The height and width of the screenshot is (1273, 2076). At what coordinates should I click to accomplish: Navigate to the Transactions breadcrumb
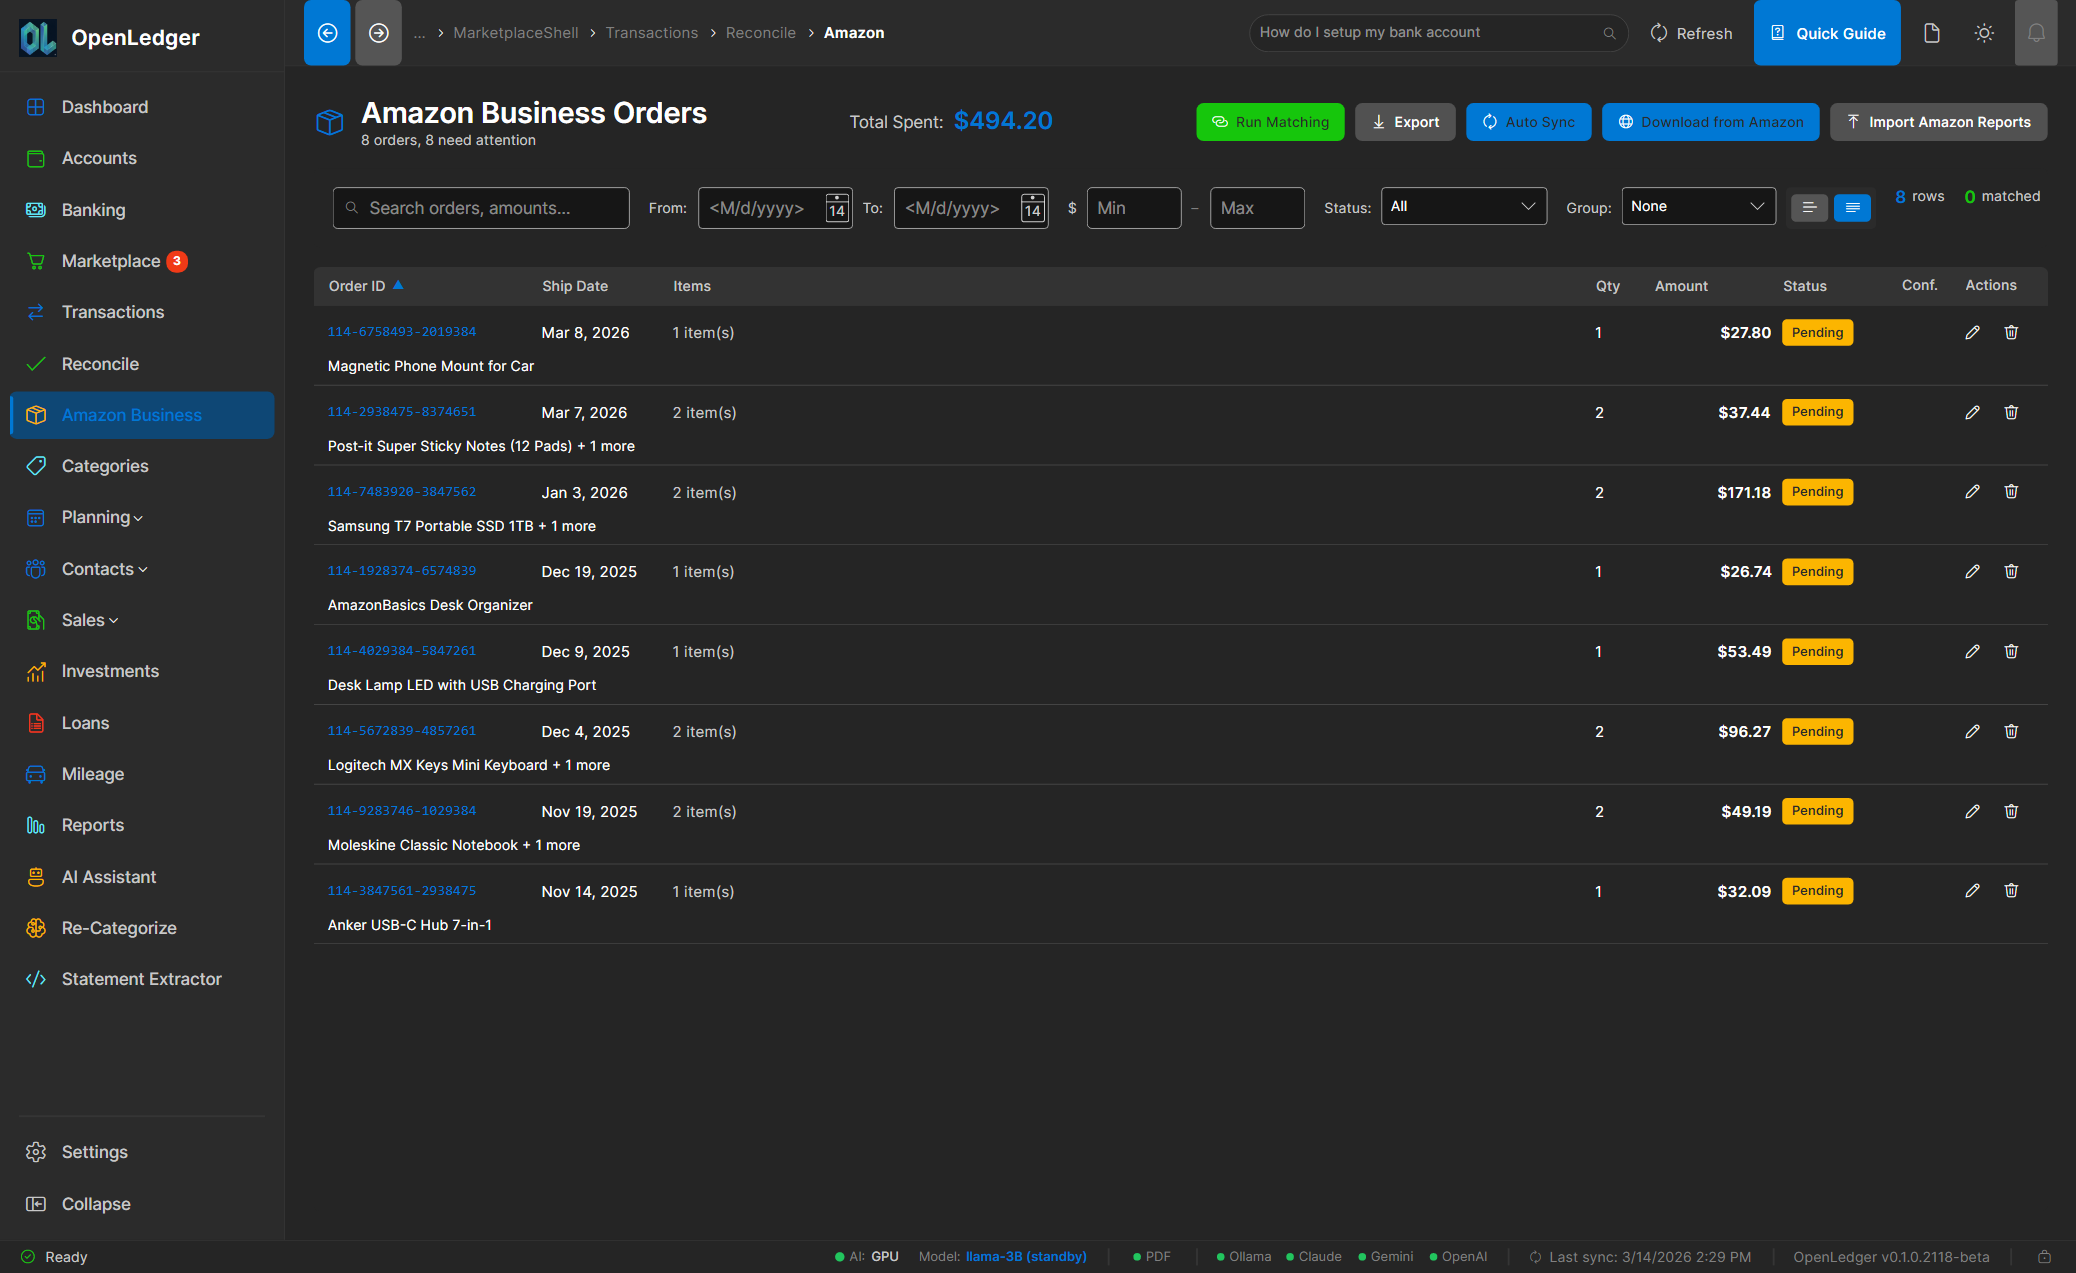tap(651, 32)
